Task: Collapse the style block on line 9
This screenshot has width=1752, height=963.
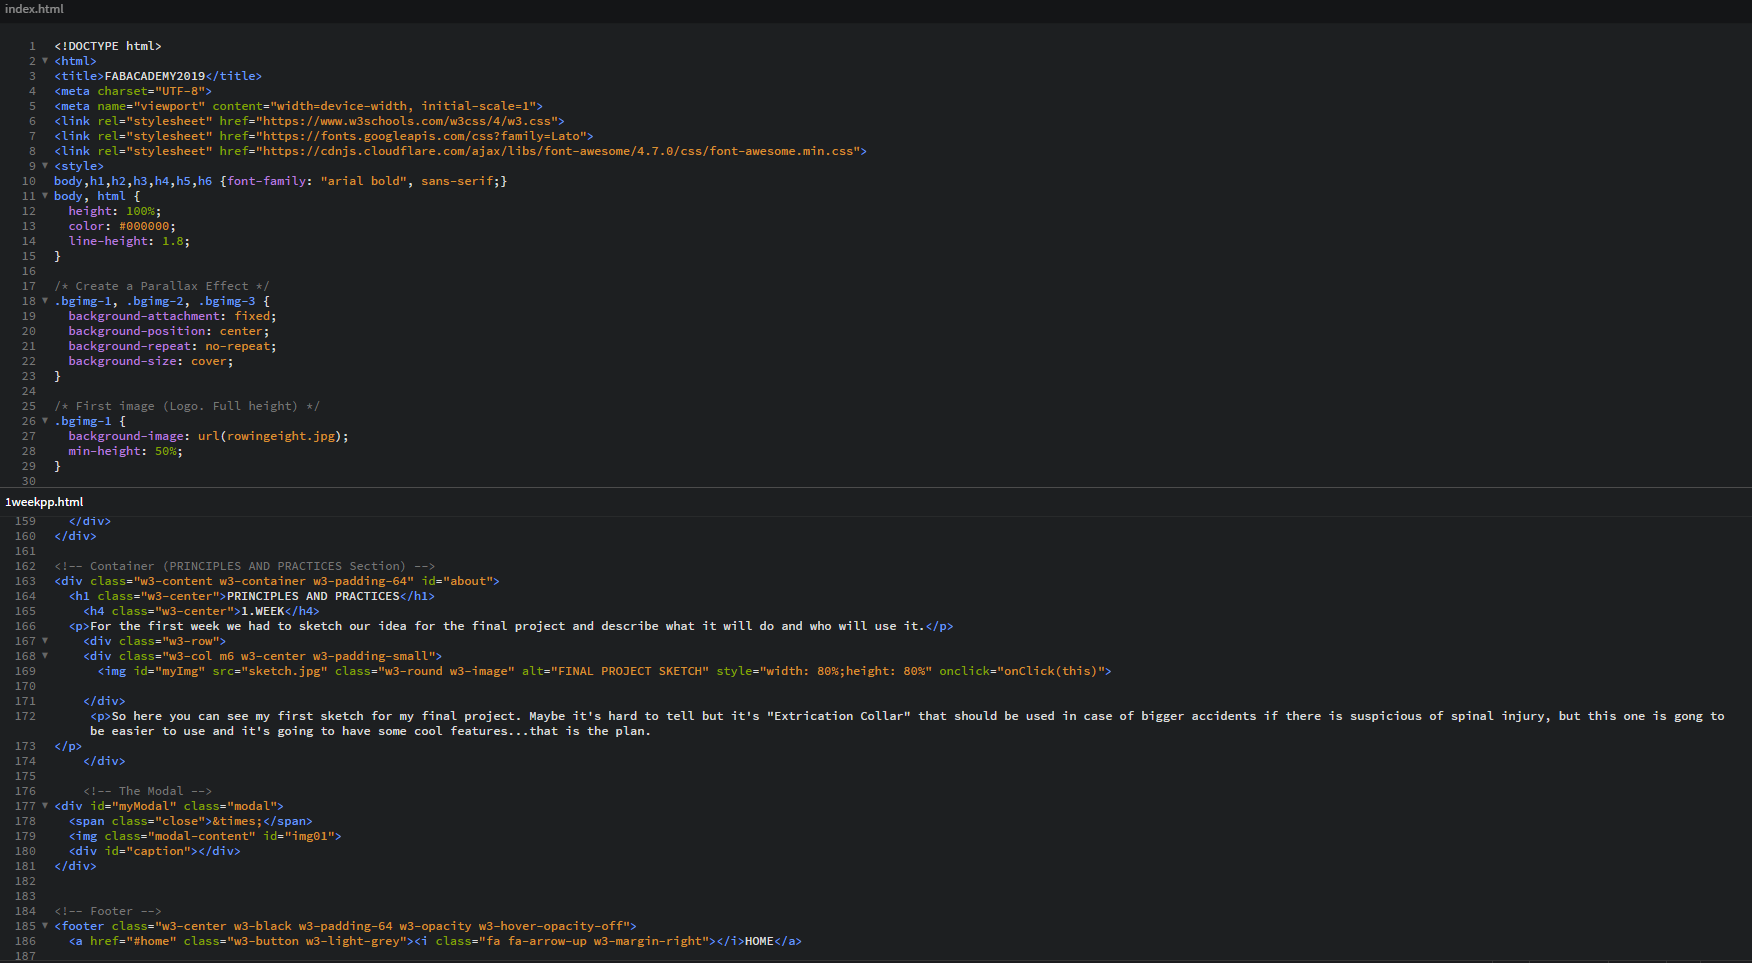Action: point(44,165)
